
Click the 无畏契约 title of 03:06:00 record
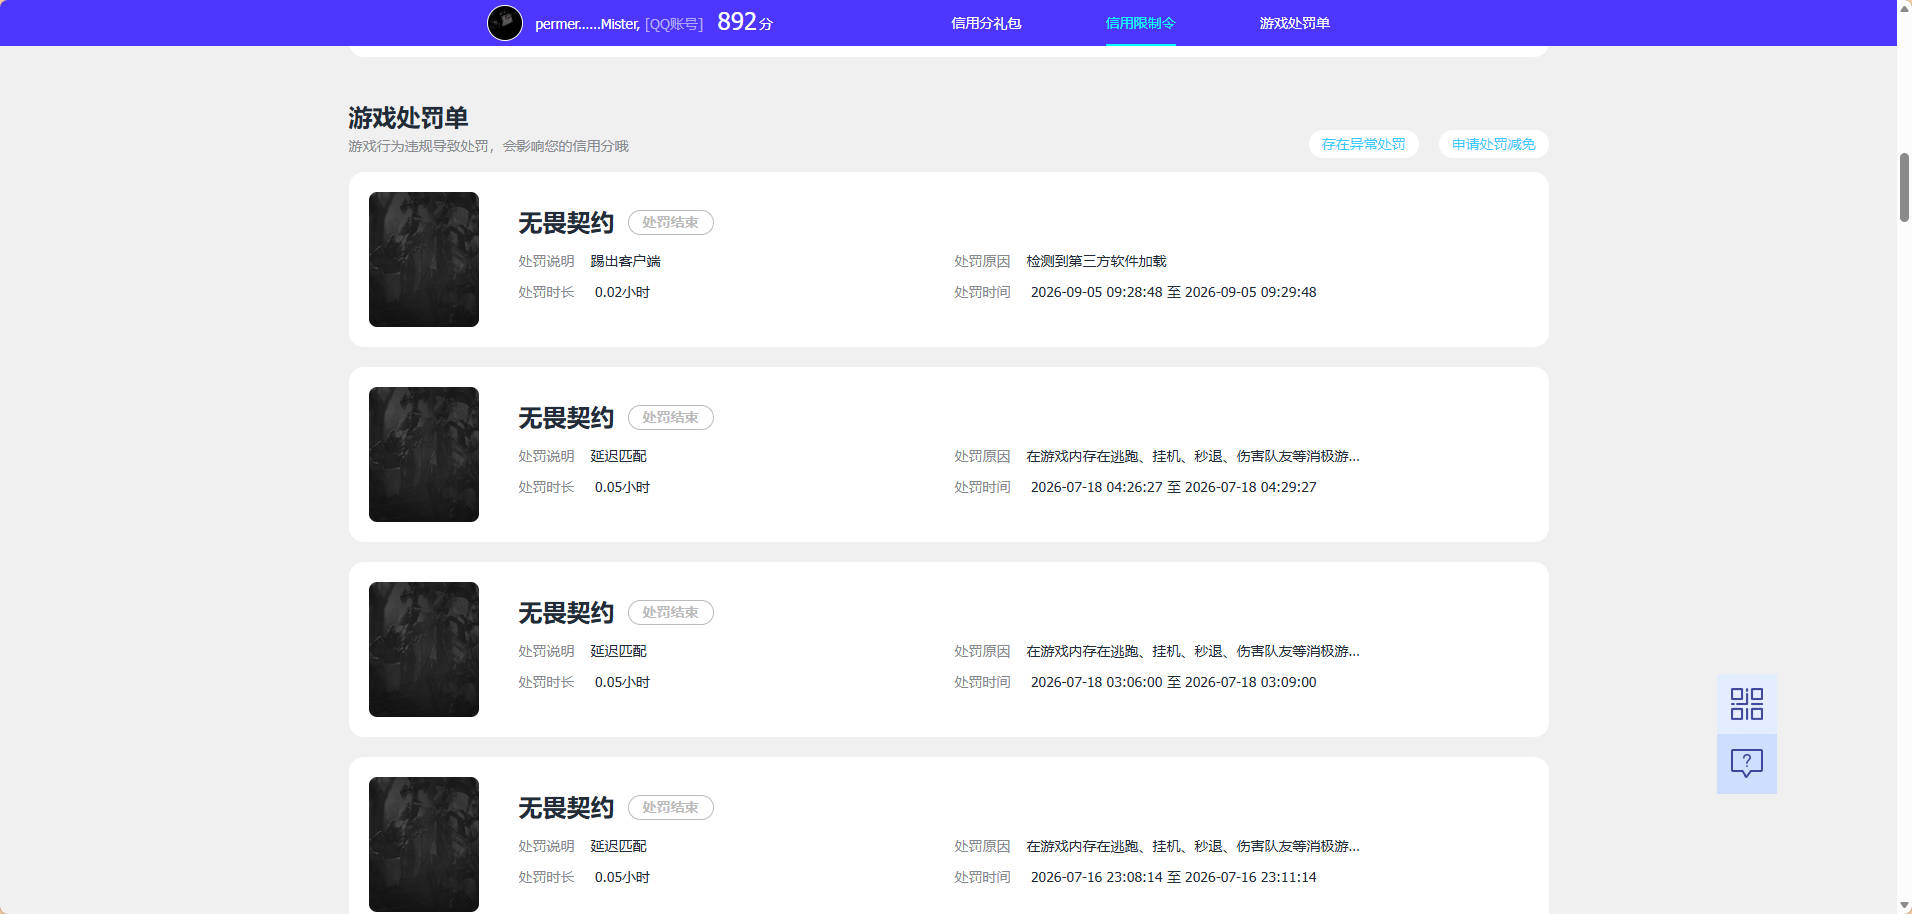pos(566,613)
